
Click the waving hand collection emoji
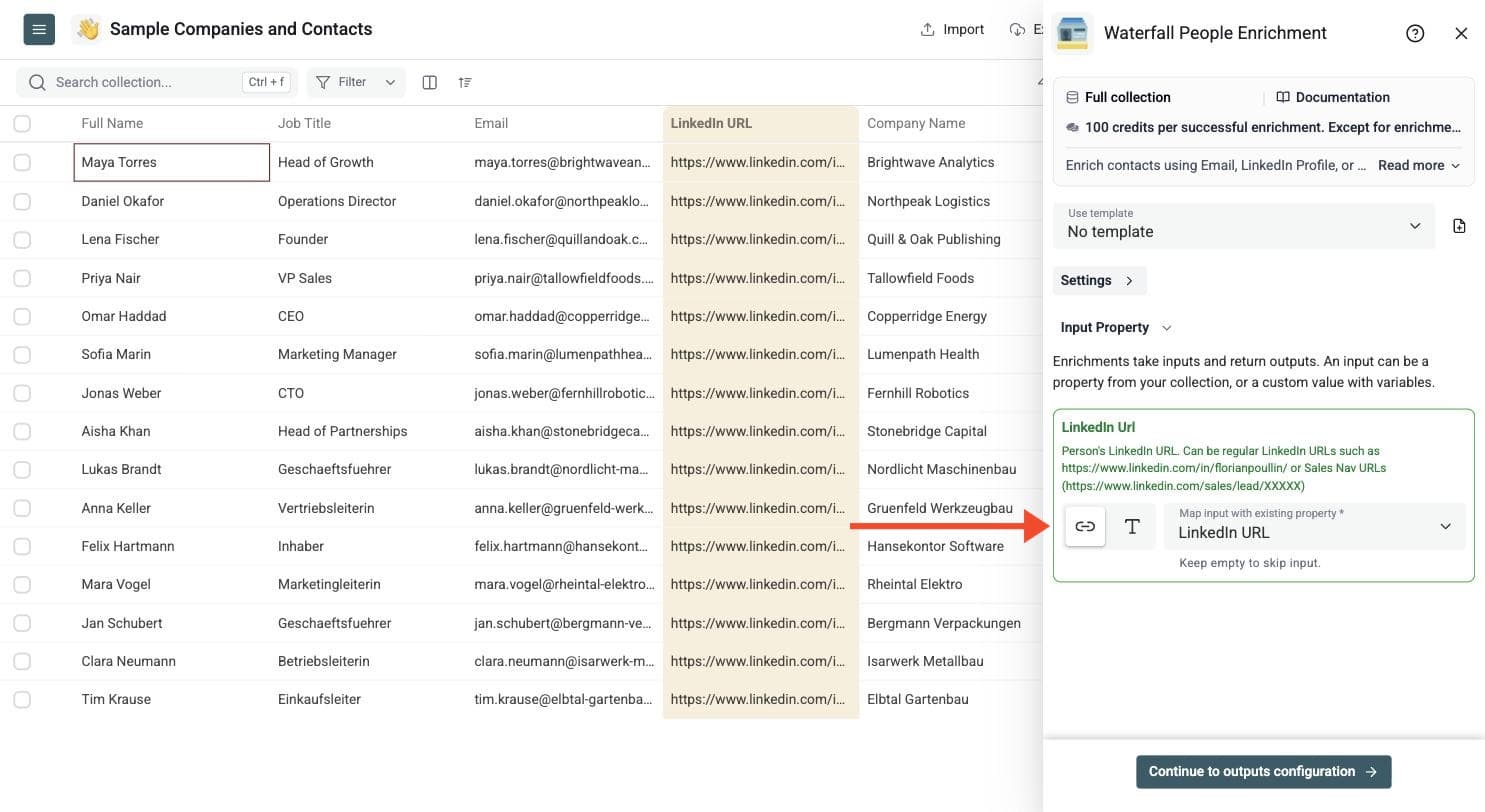[x=88, y=30]
